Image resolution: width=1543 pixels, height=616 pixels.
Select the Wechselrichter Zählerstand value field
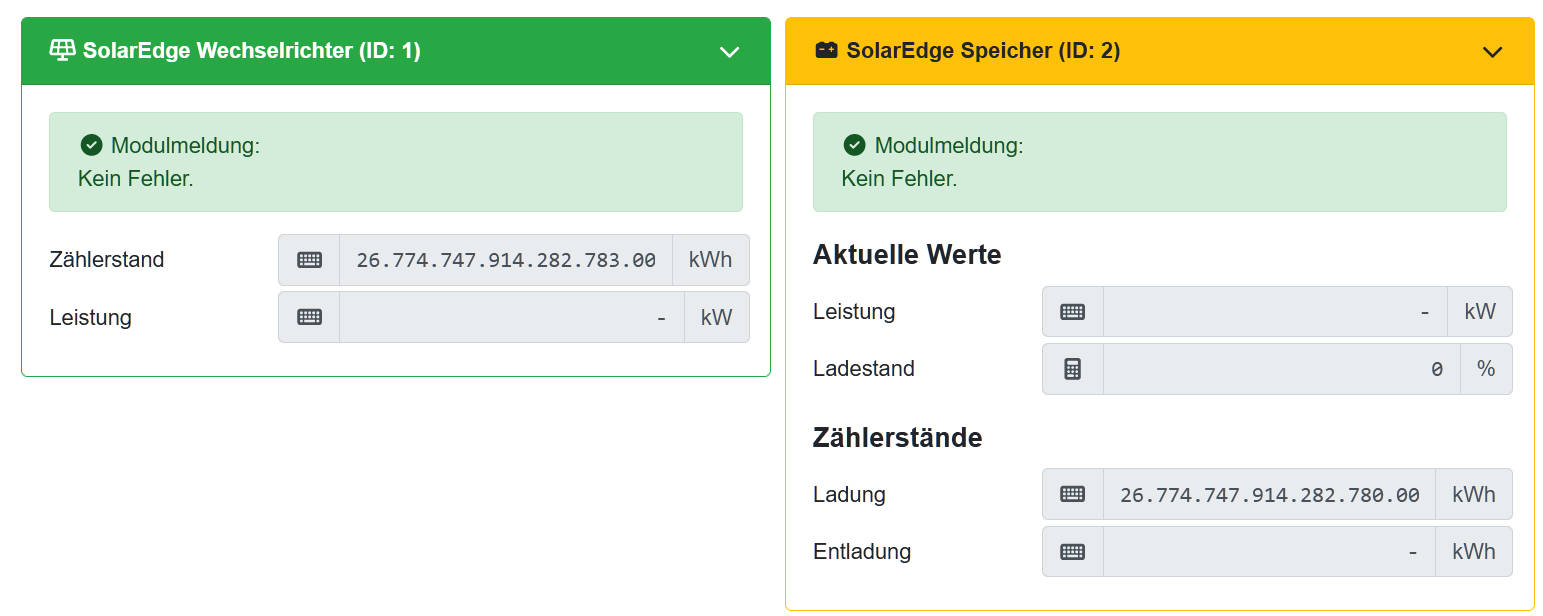point(505,260)
